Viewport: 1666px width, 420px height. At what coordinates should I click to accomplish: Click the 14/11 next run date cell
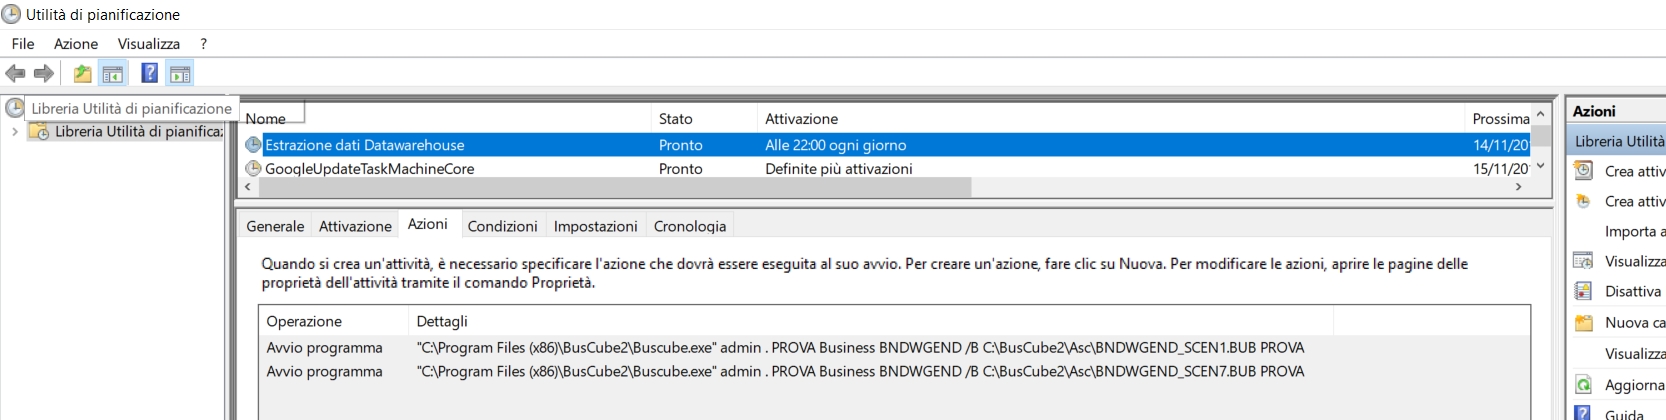pos(1500,145)
